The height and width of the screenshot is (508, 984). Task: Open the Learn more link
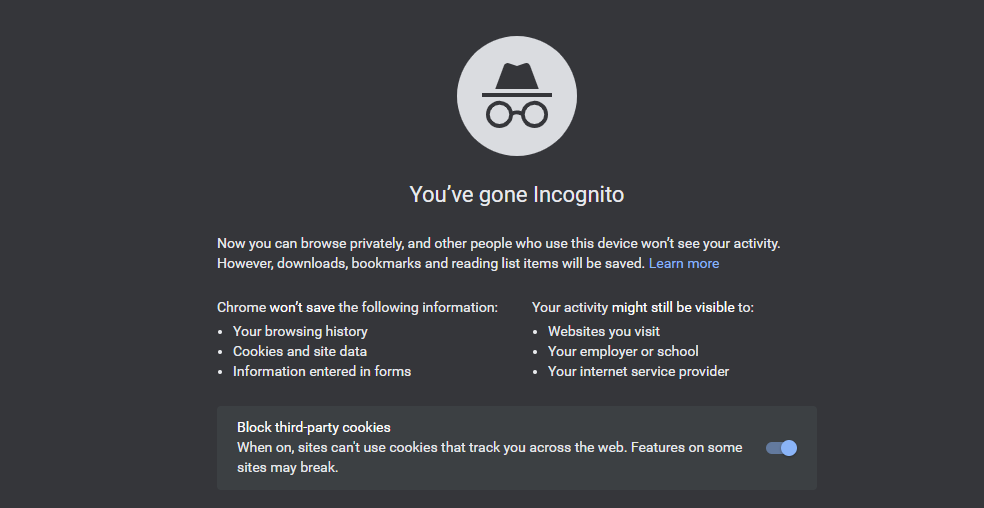click(684, 263)
